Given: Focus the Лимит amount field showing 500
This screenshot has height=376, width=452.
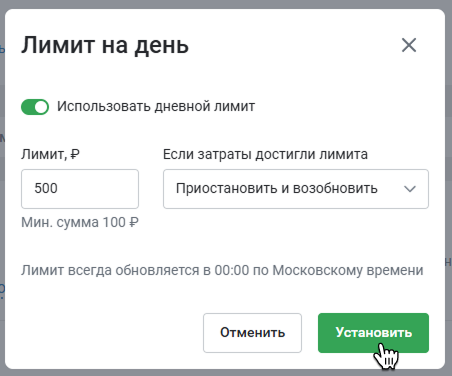Looking at the screenshot, I should click(80, 189).
